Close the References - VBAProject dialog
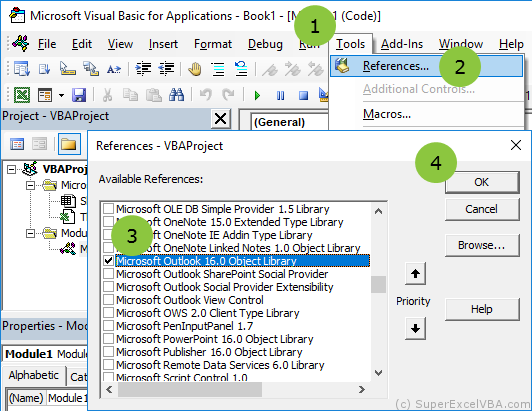Viewport: 532px width, 411px height. [x=516, y=145]
